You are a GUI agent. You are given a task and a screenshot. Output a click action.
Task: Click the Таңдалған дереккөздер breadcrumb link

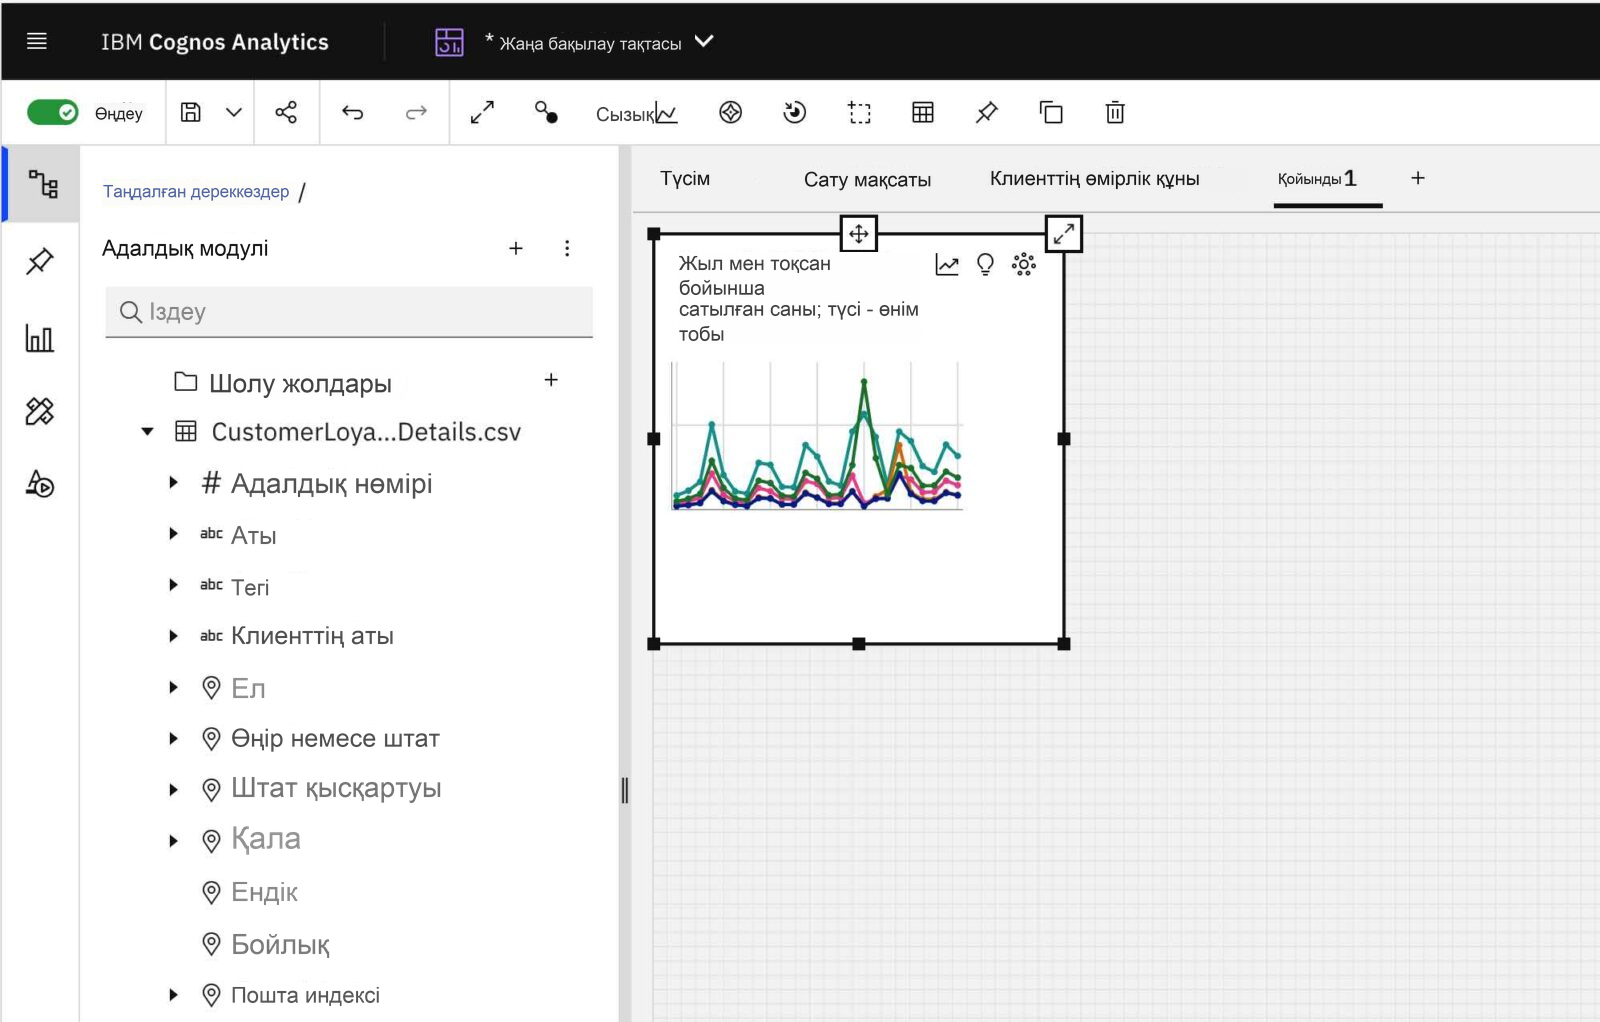[196, 191]
